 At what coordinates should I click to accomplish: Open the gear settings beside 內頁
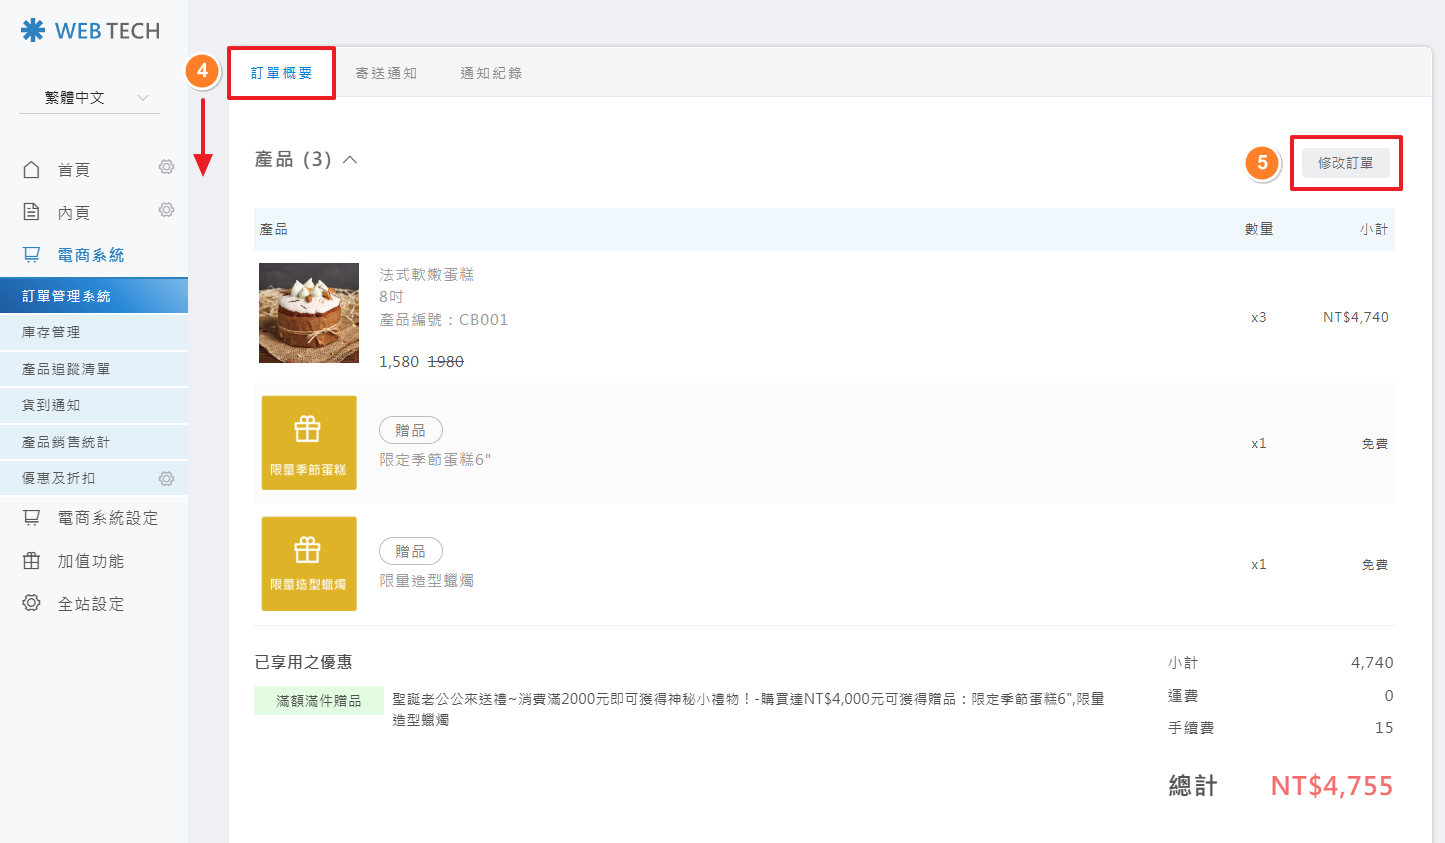[166, 210]
